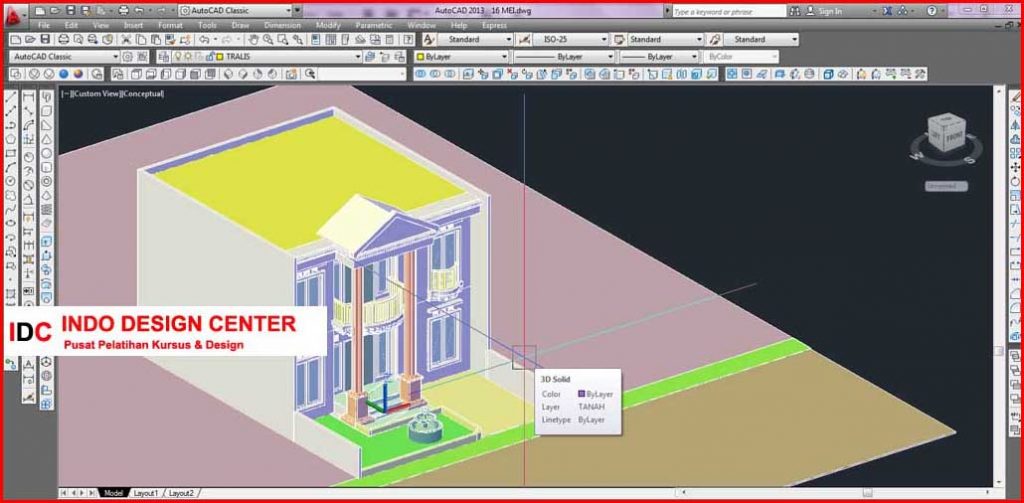Image resolution: width=1024 pixels, height=503 pixels.
Task: Select the Conceptual visual style sphere
Action: click(78, 74)
